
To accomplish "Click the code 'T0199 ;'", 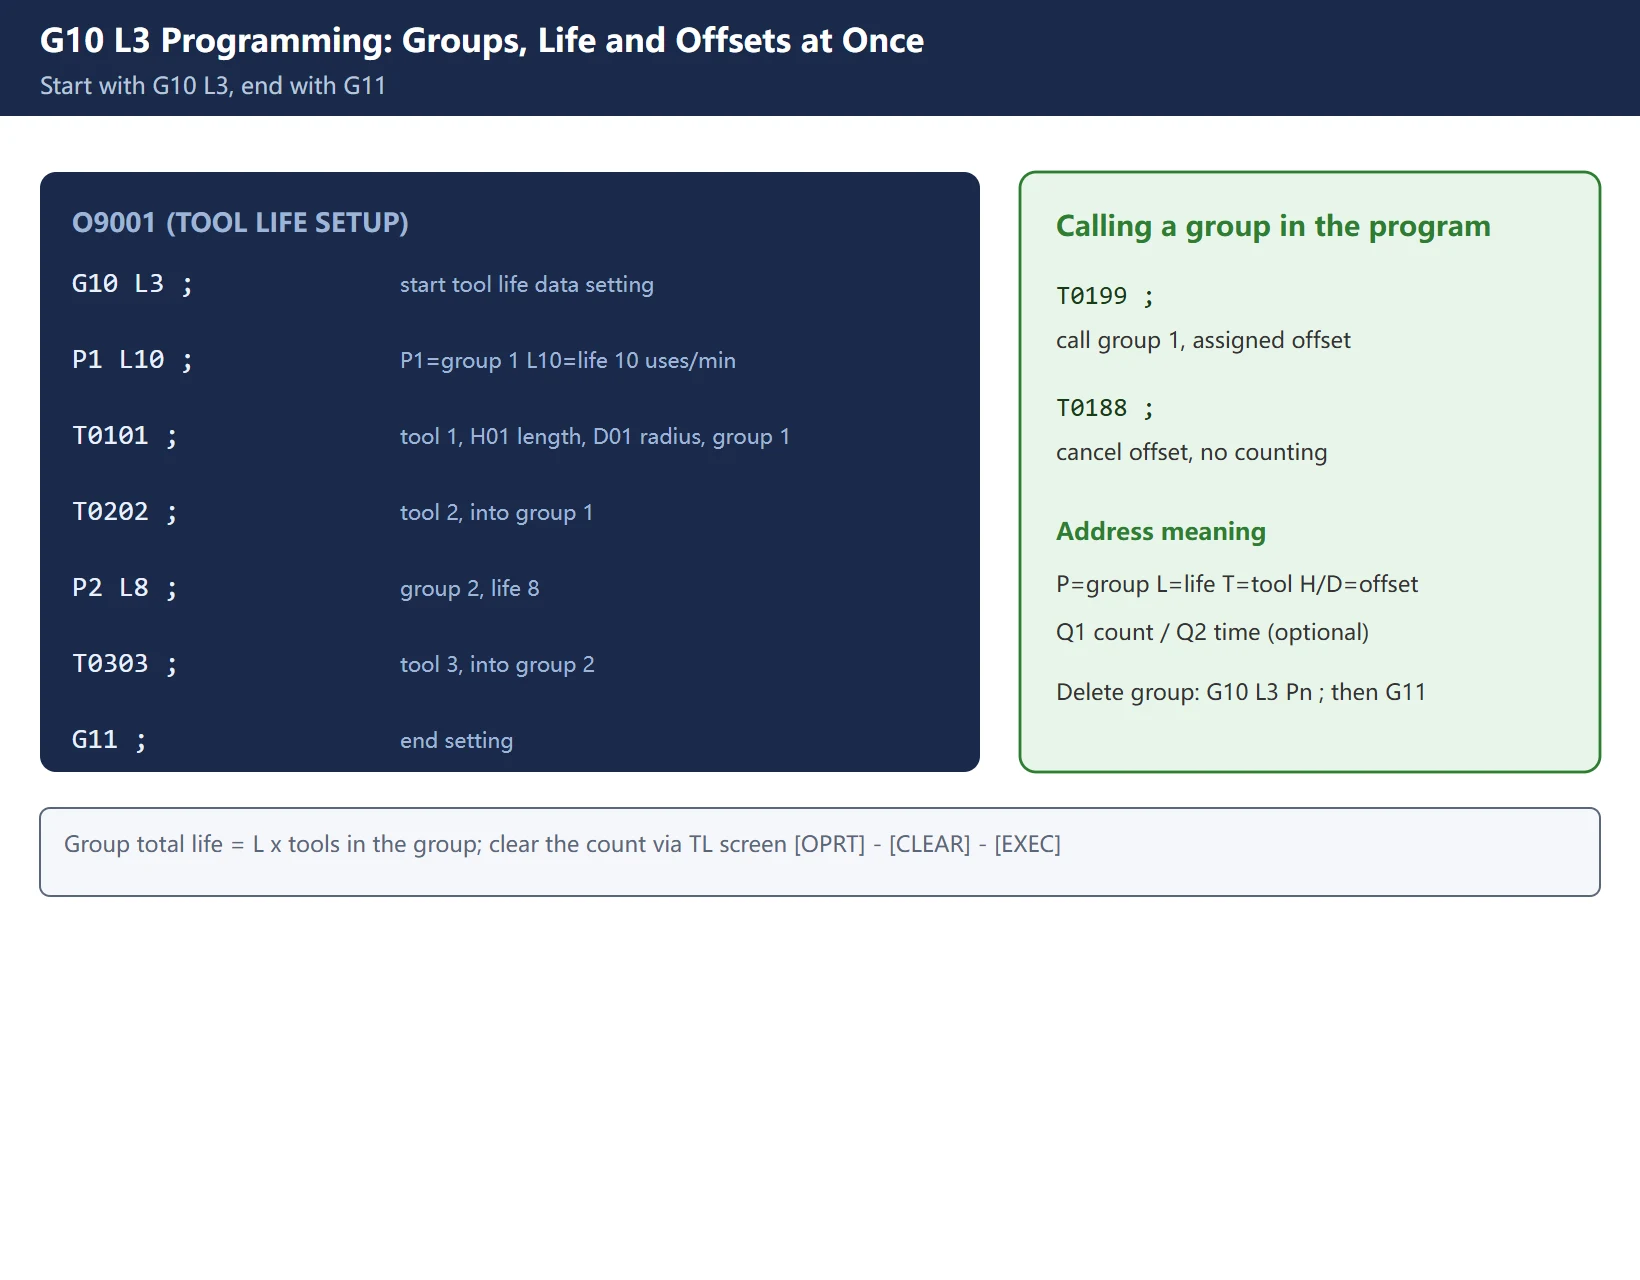I will click(x=1105, y=296).
